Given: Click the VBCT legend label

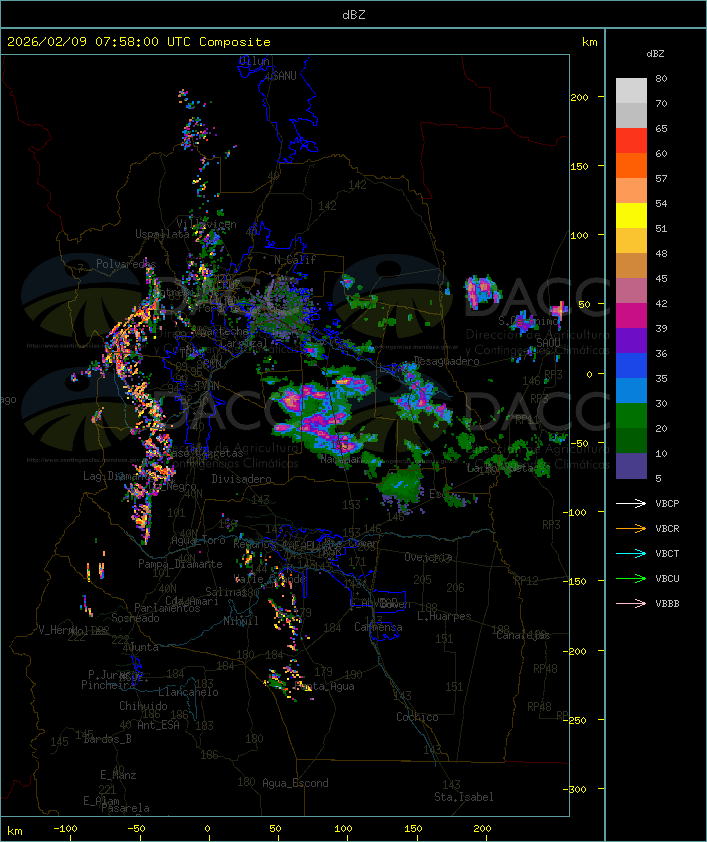Looking at the screenshot, I should (x=667, y=554).
